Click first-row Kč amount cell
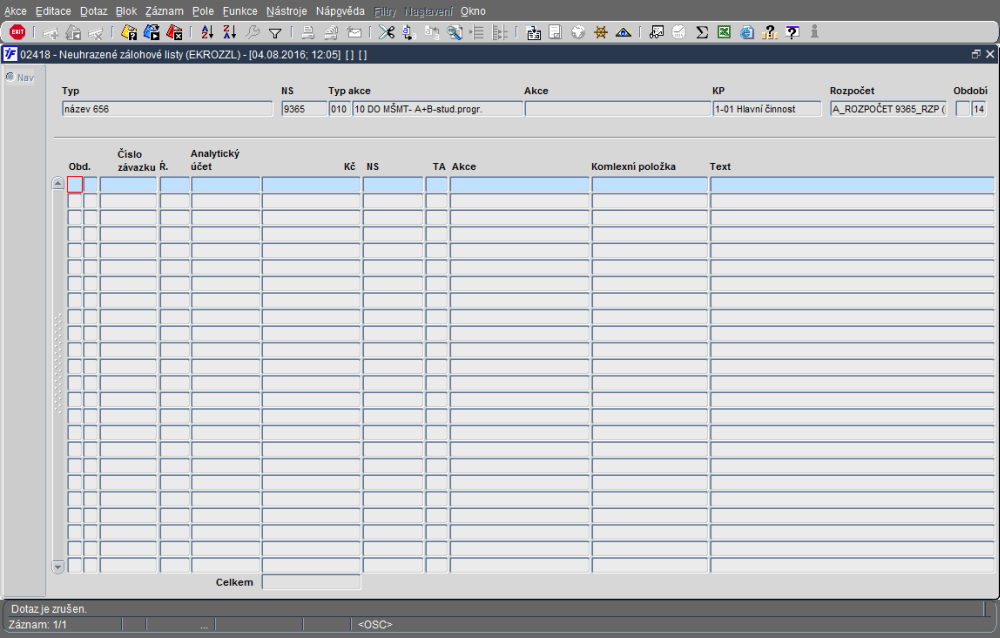This screenshot has height=638, width=1000. click(x=311, y=184)
